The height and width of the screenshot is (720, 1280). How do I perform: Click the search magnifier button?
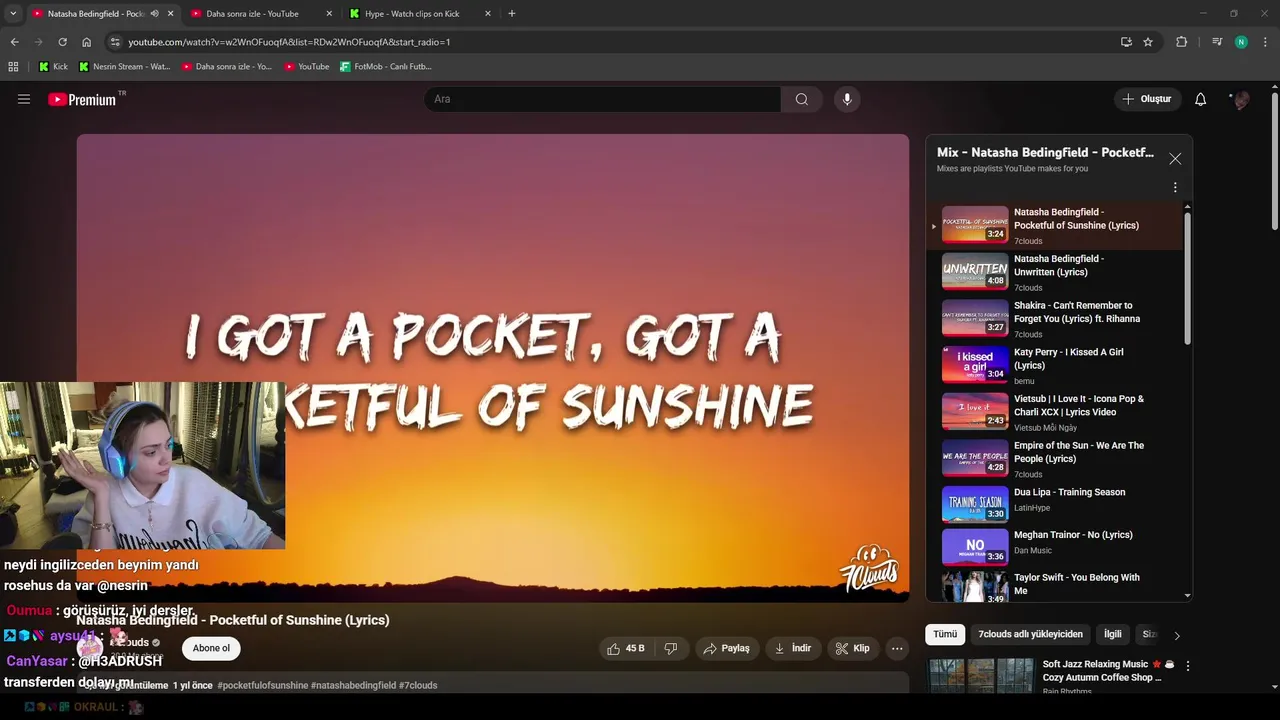coord(802,99)
